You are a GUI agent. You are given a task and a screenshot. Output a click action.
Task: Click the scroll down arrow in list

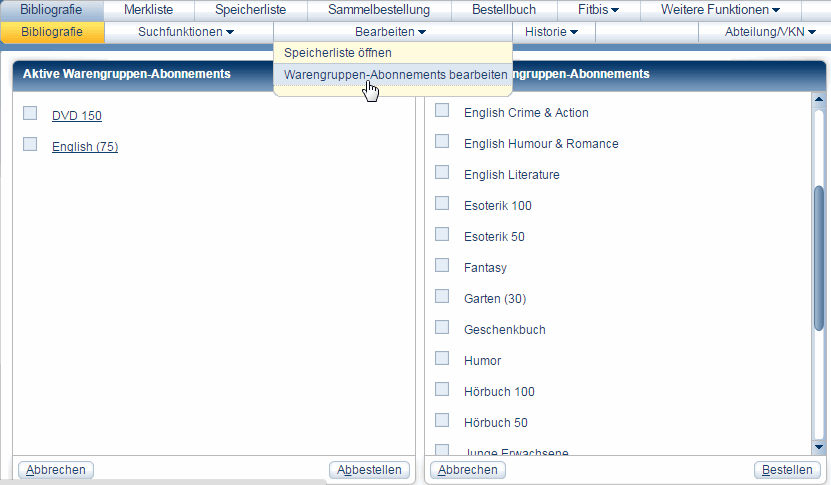click(x=819, y=447)
